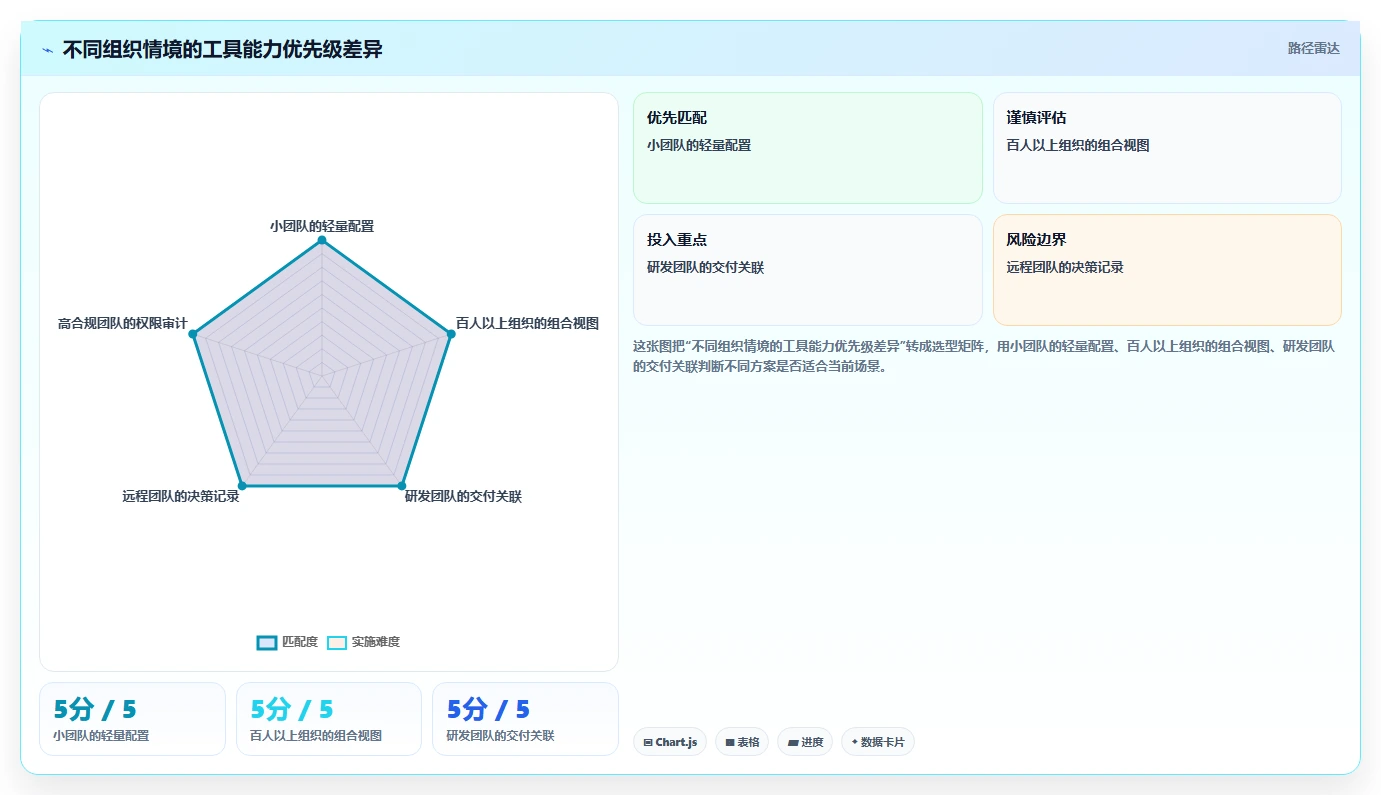This screenshot has width=1381, height=795.
Task: Select the 谨慎评估 card
Action: [x=1167, y=148]
